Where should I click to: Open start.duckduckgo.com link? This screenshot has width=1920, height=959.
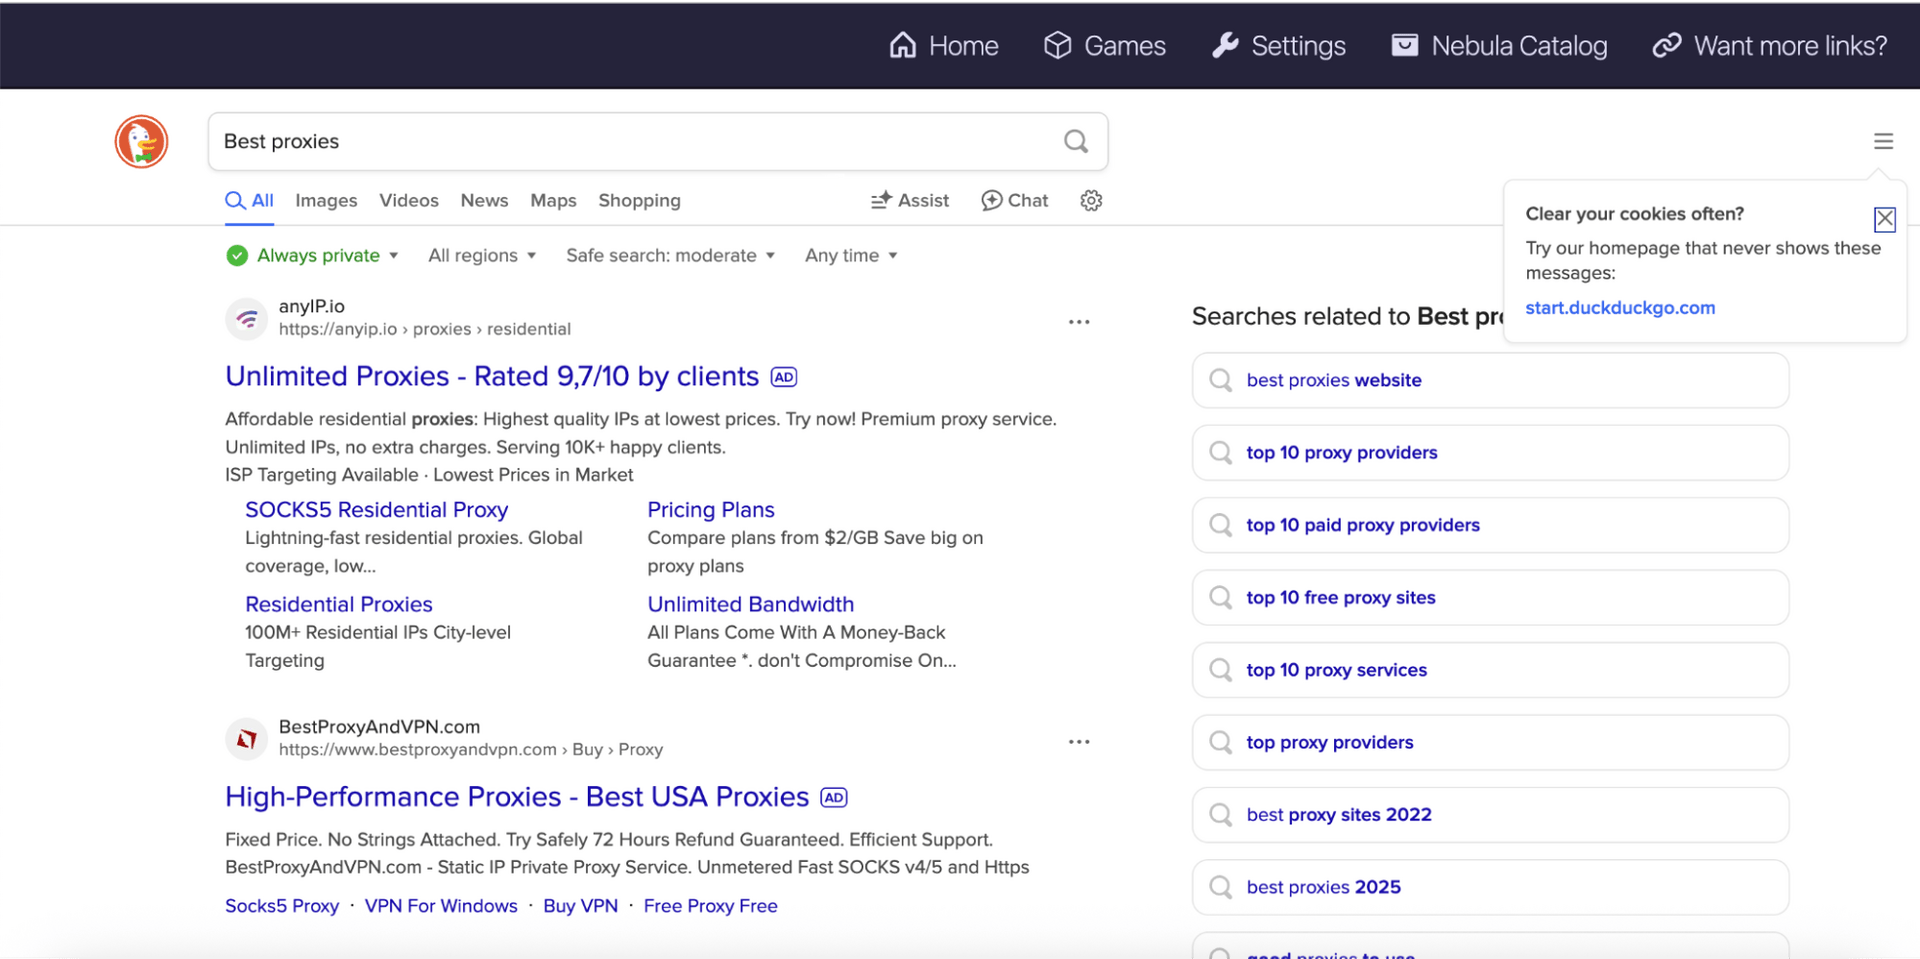coord(1620,308)
